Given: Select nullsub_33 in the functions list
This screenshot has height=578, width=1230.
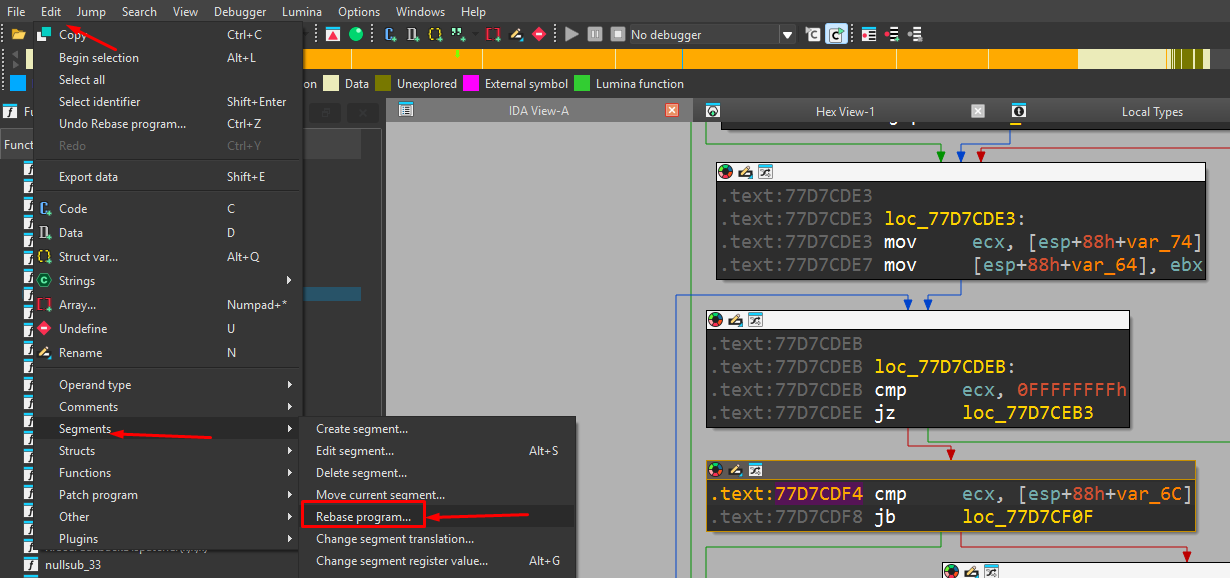Looking at the screenshot, I should coord(73,565).
